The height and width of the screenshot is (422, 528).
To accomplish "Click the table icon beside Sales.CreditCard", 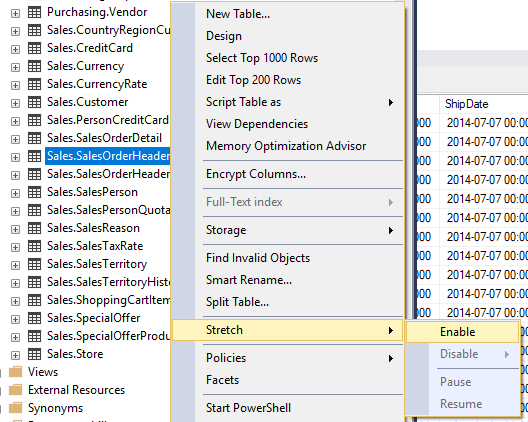I will (34, 48).
